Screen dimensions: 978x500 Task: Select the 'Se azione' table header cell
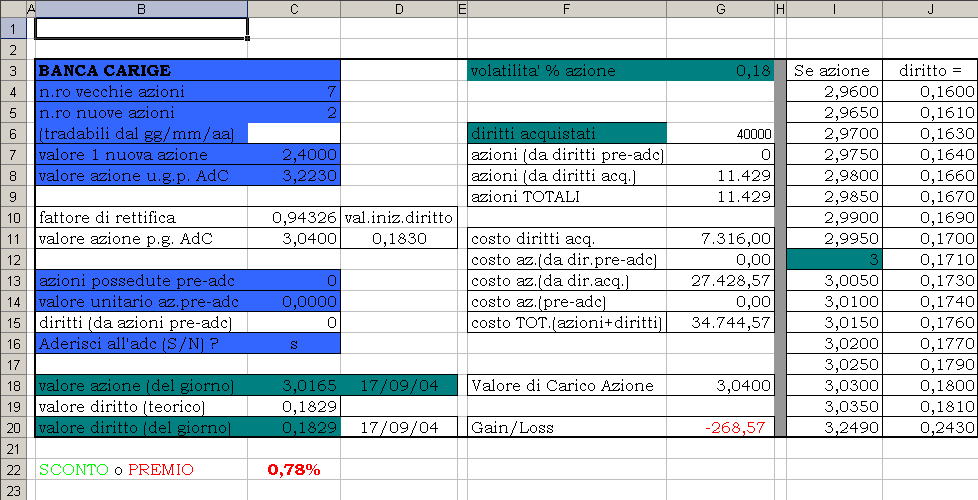point(835,71)
